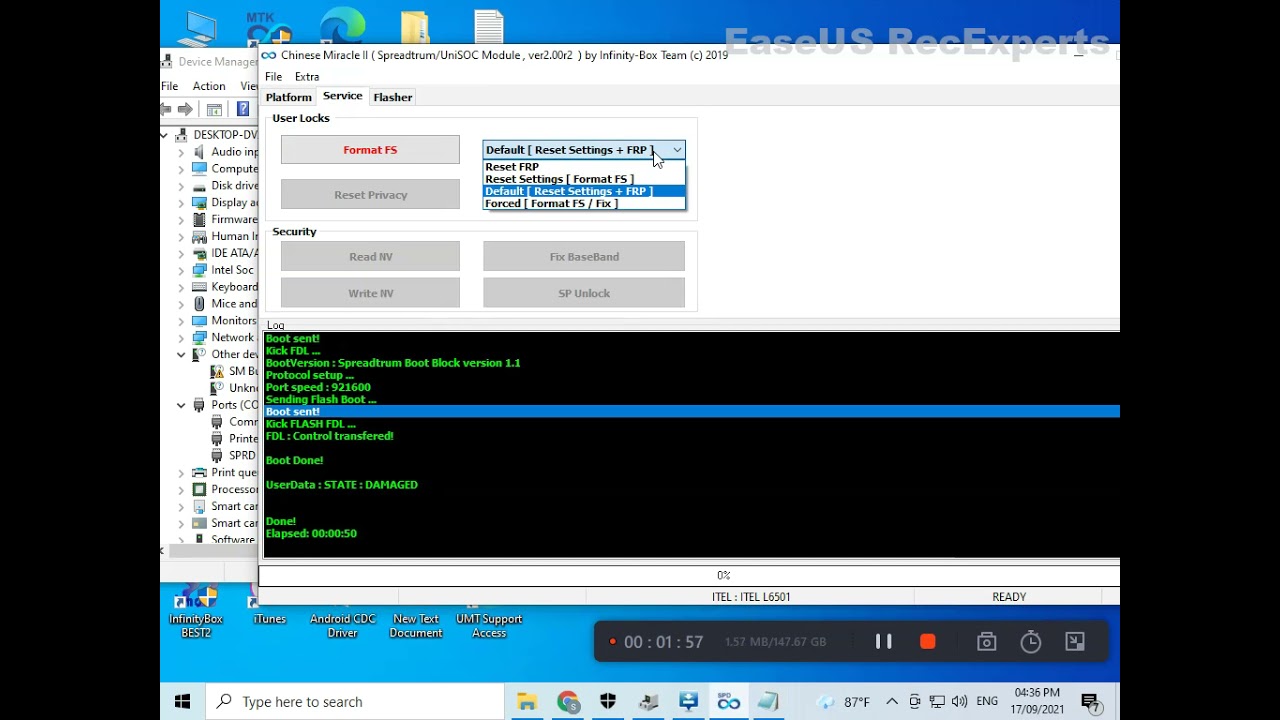Viewport: 1280px width, 720px height.
Task: Expand the Disk drives category
Action: (181, 186)
